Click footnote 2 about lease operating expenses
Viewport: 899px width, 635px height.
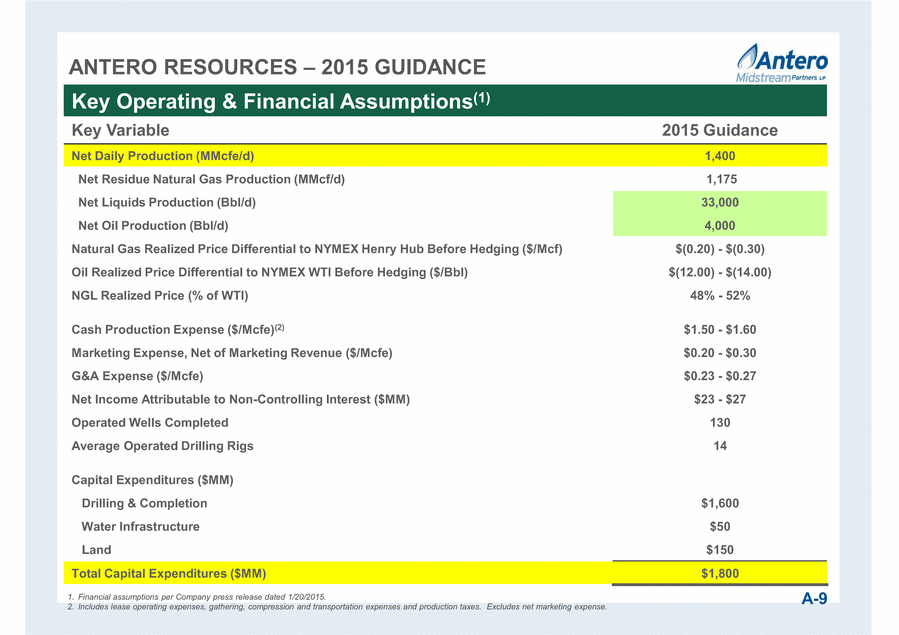(x=337, y=607)
